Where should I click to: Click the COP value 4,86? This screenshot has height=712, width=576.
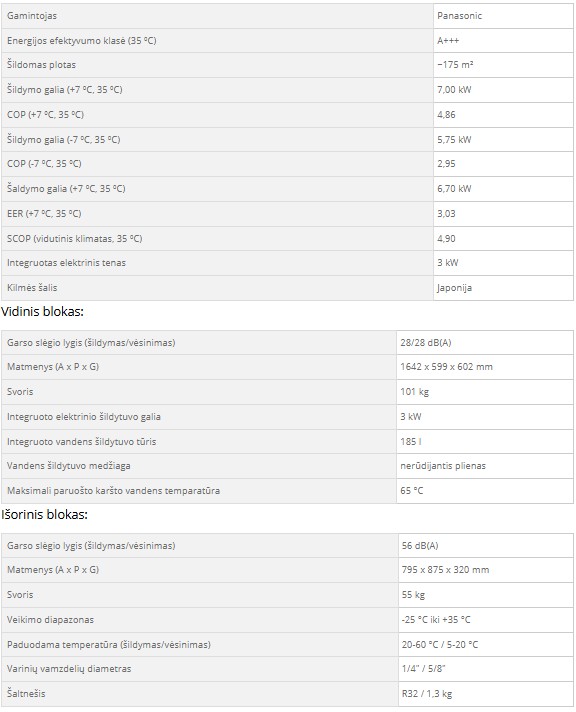446,115
